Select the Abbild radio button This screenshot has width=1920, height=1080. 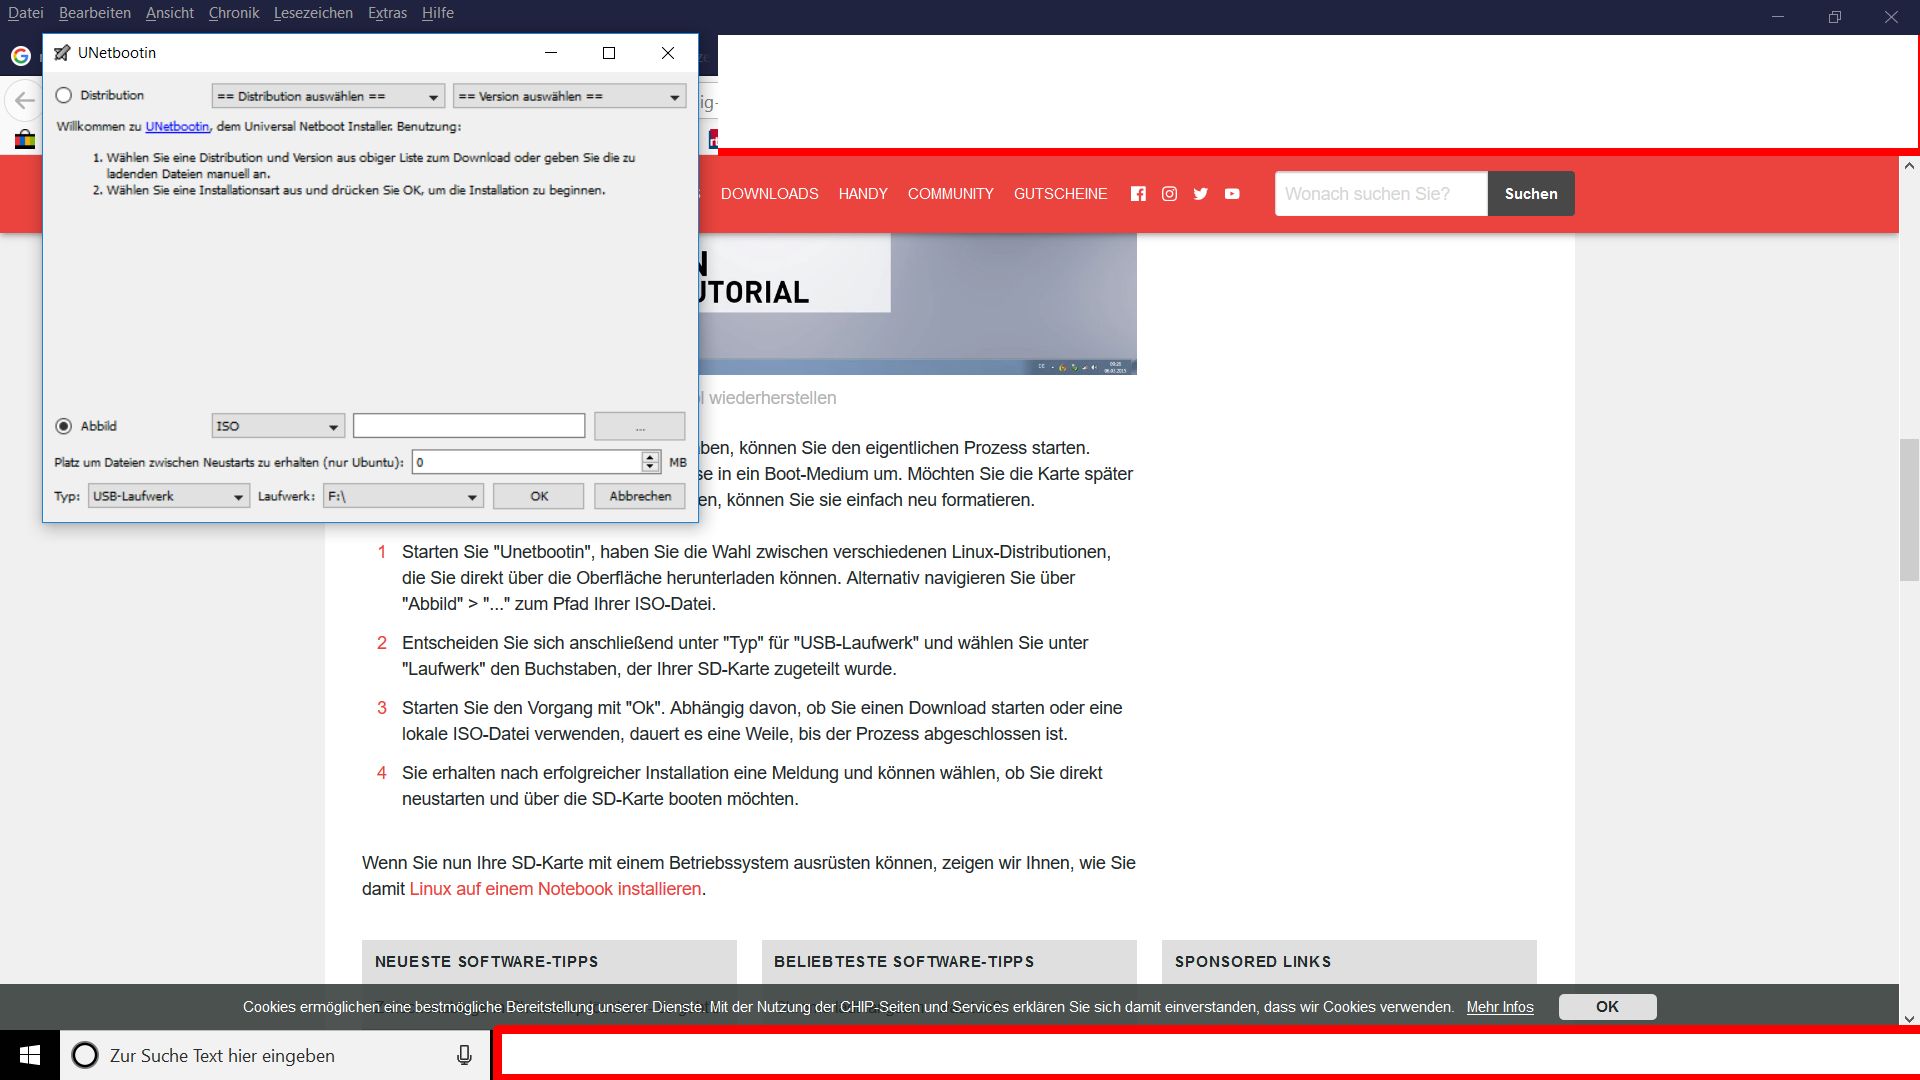[64, 426]
